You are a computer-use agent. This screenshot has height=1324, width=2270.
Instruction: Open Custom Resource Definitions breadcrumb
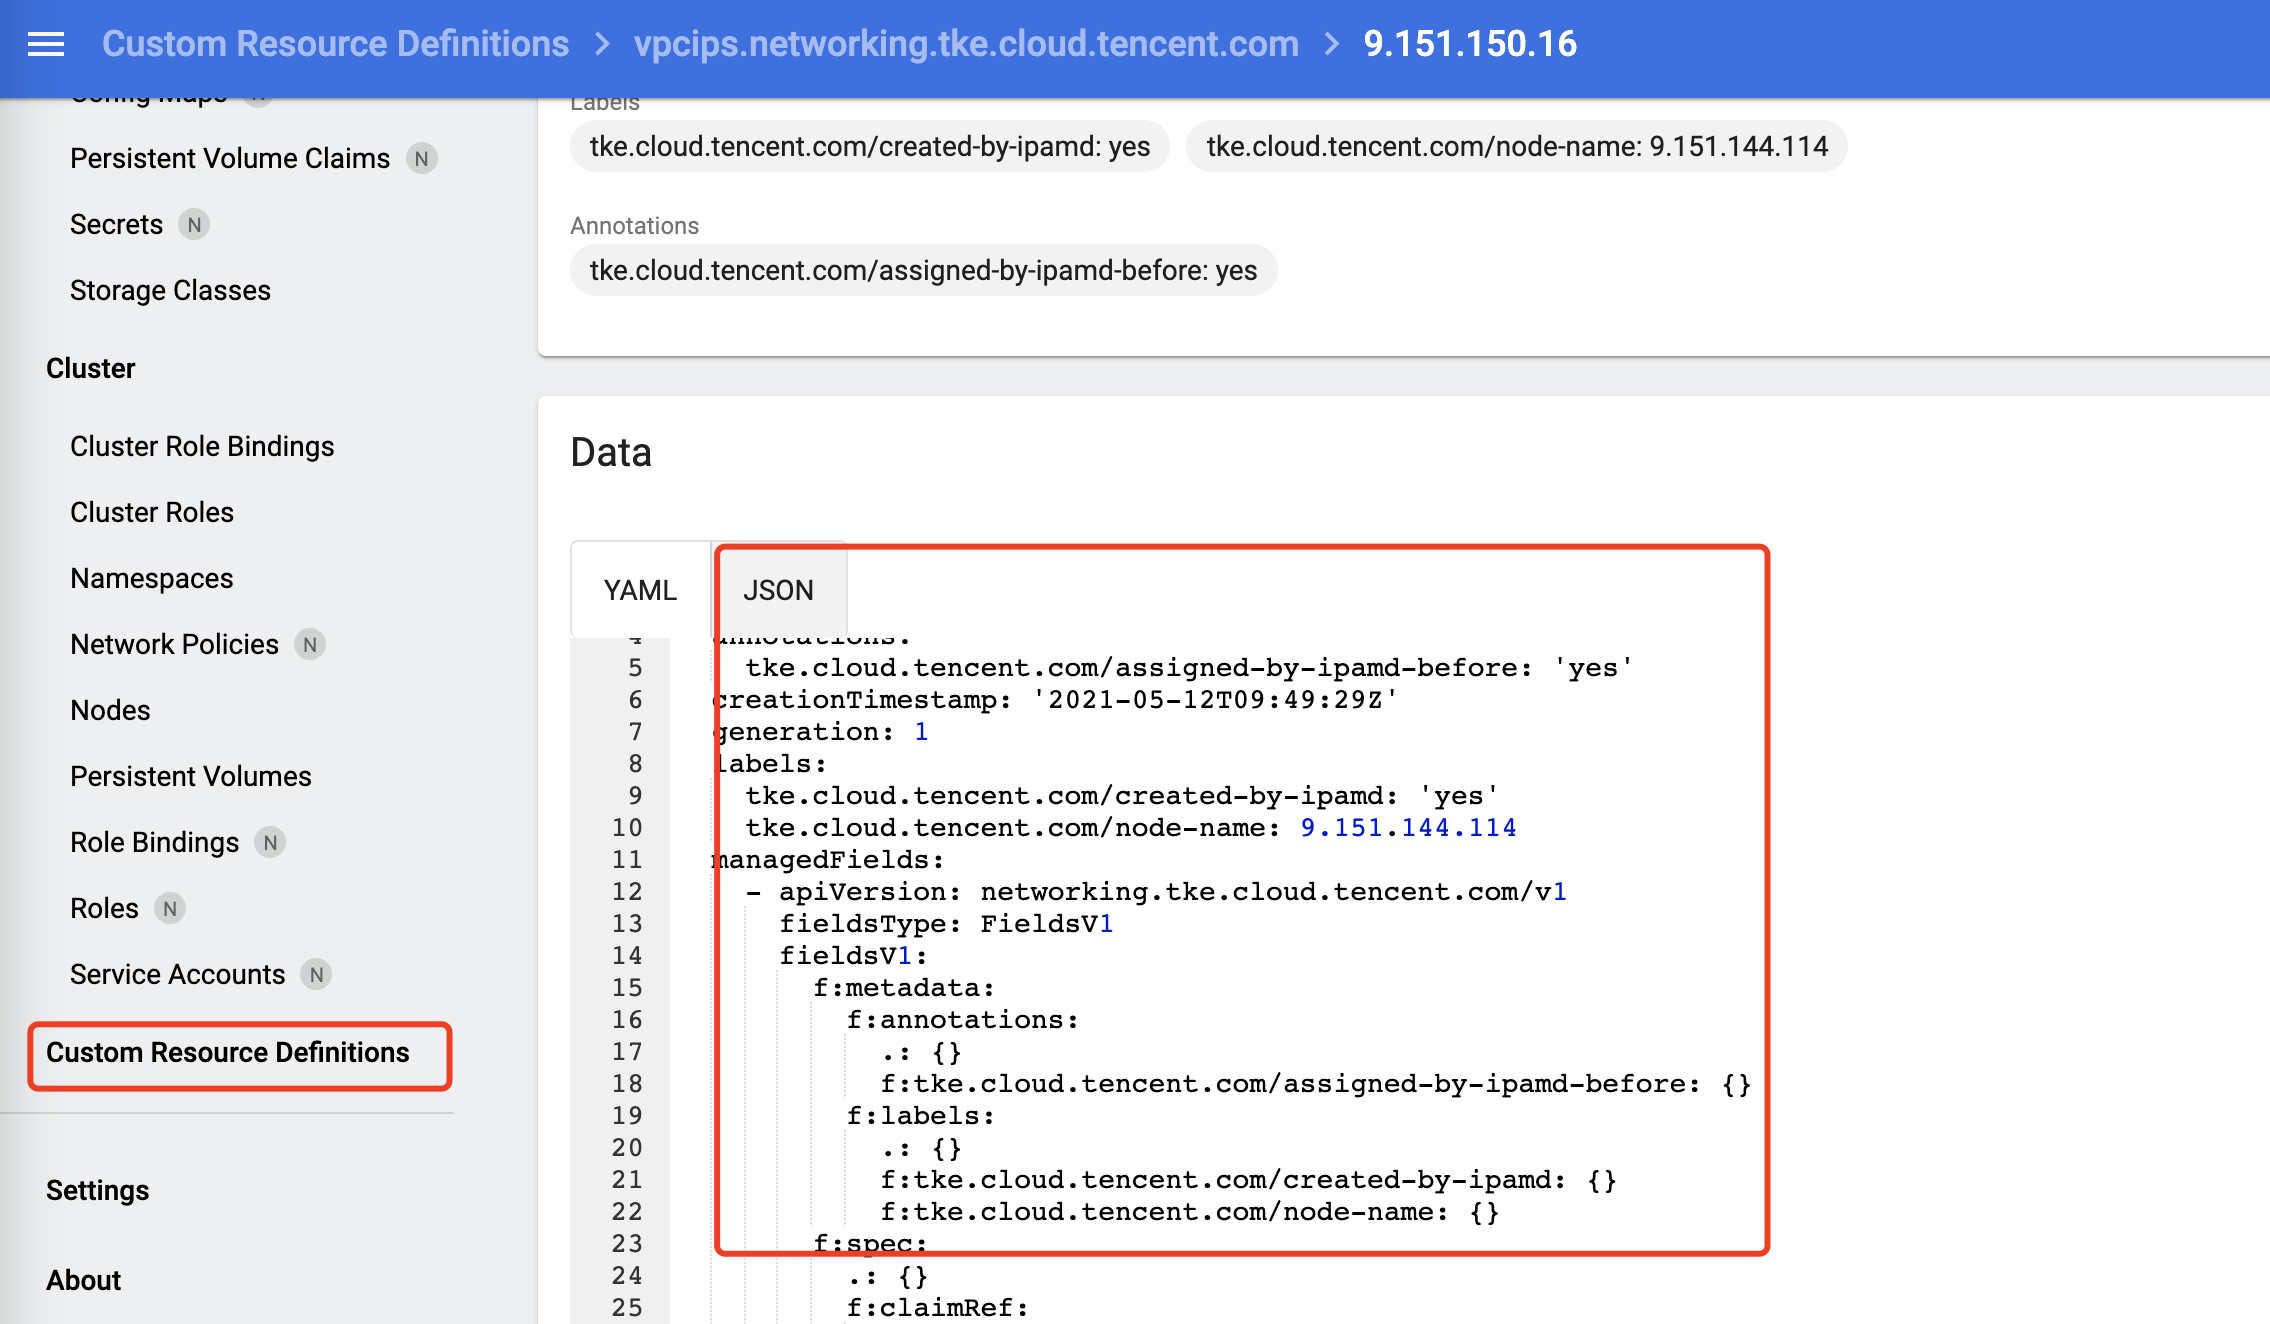click(x=336, y=43)
